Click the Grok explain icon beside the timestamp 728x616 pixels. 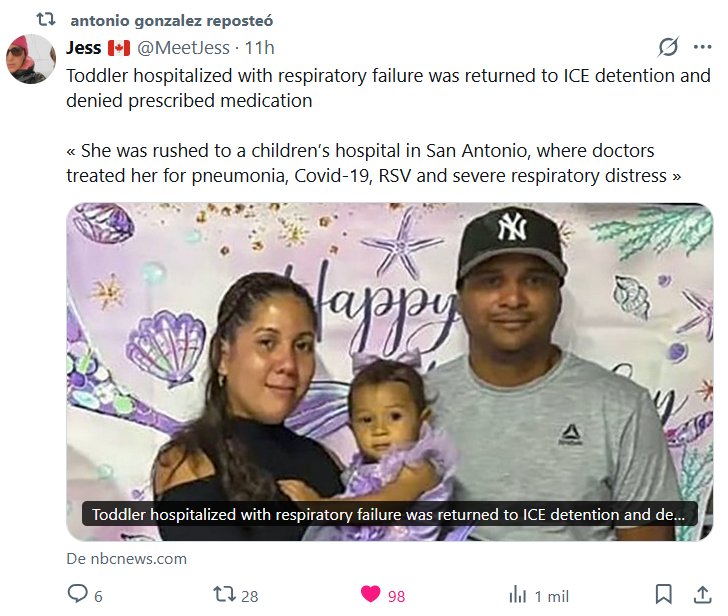click(x=668, y=48)
